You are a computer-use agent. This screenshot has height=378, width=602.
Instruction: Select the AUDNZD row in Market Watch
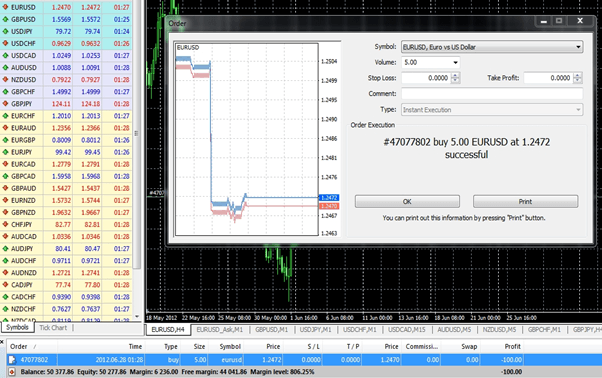[66, 273]
